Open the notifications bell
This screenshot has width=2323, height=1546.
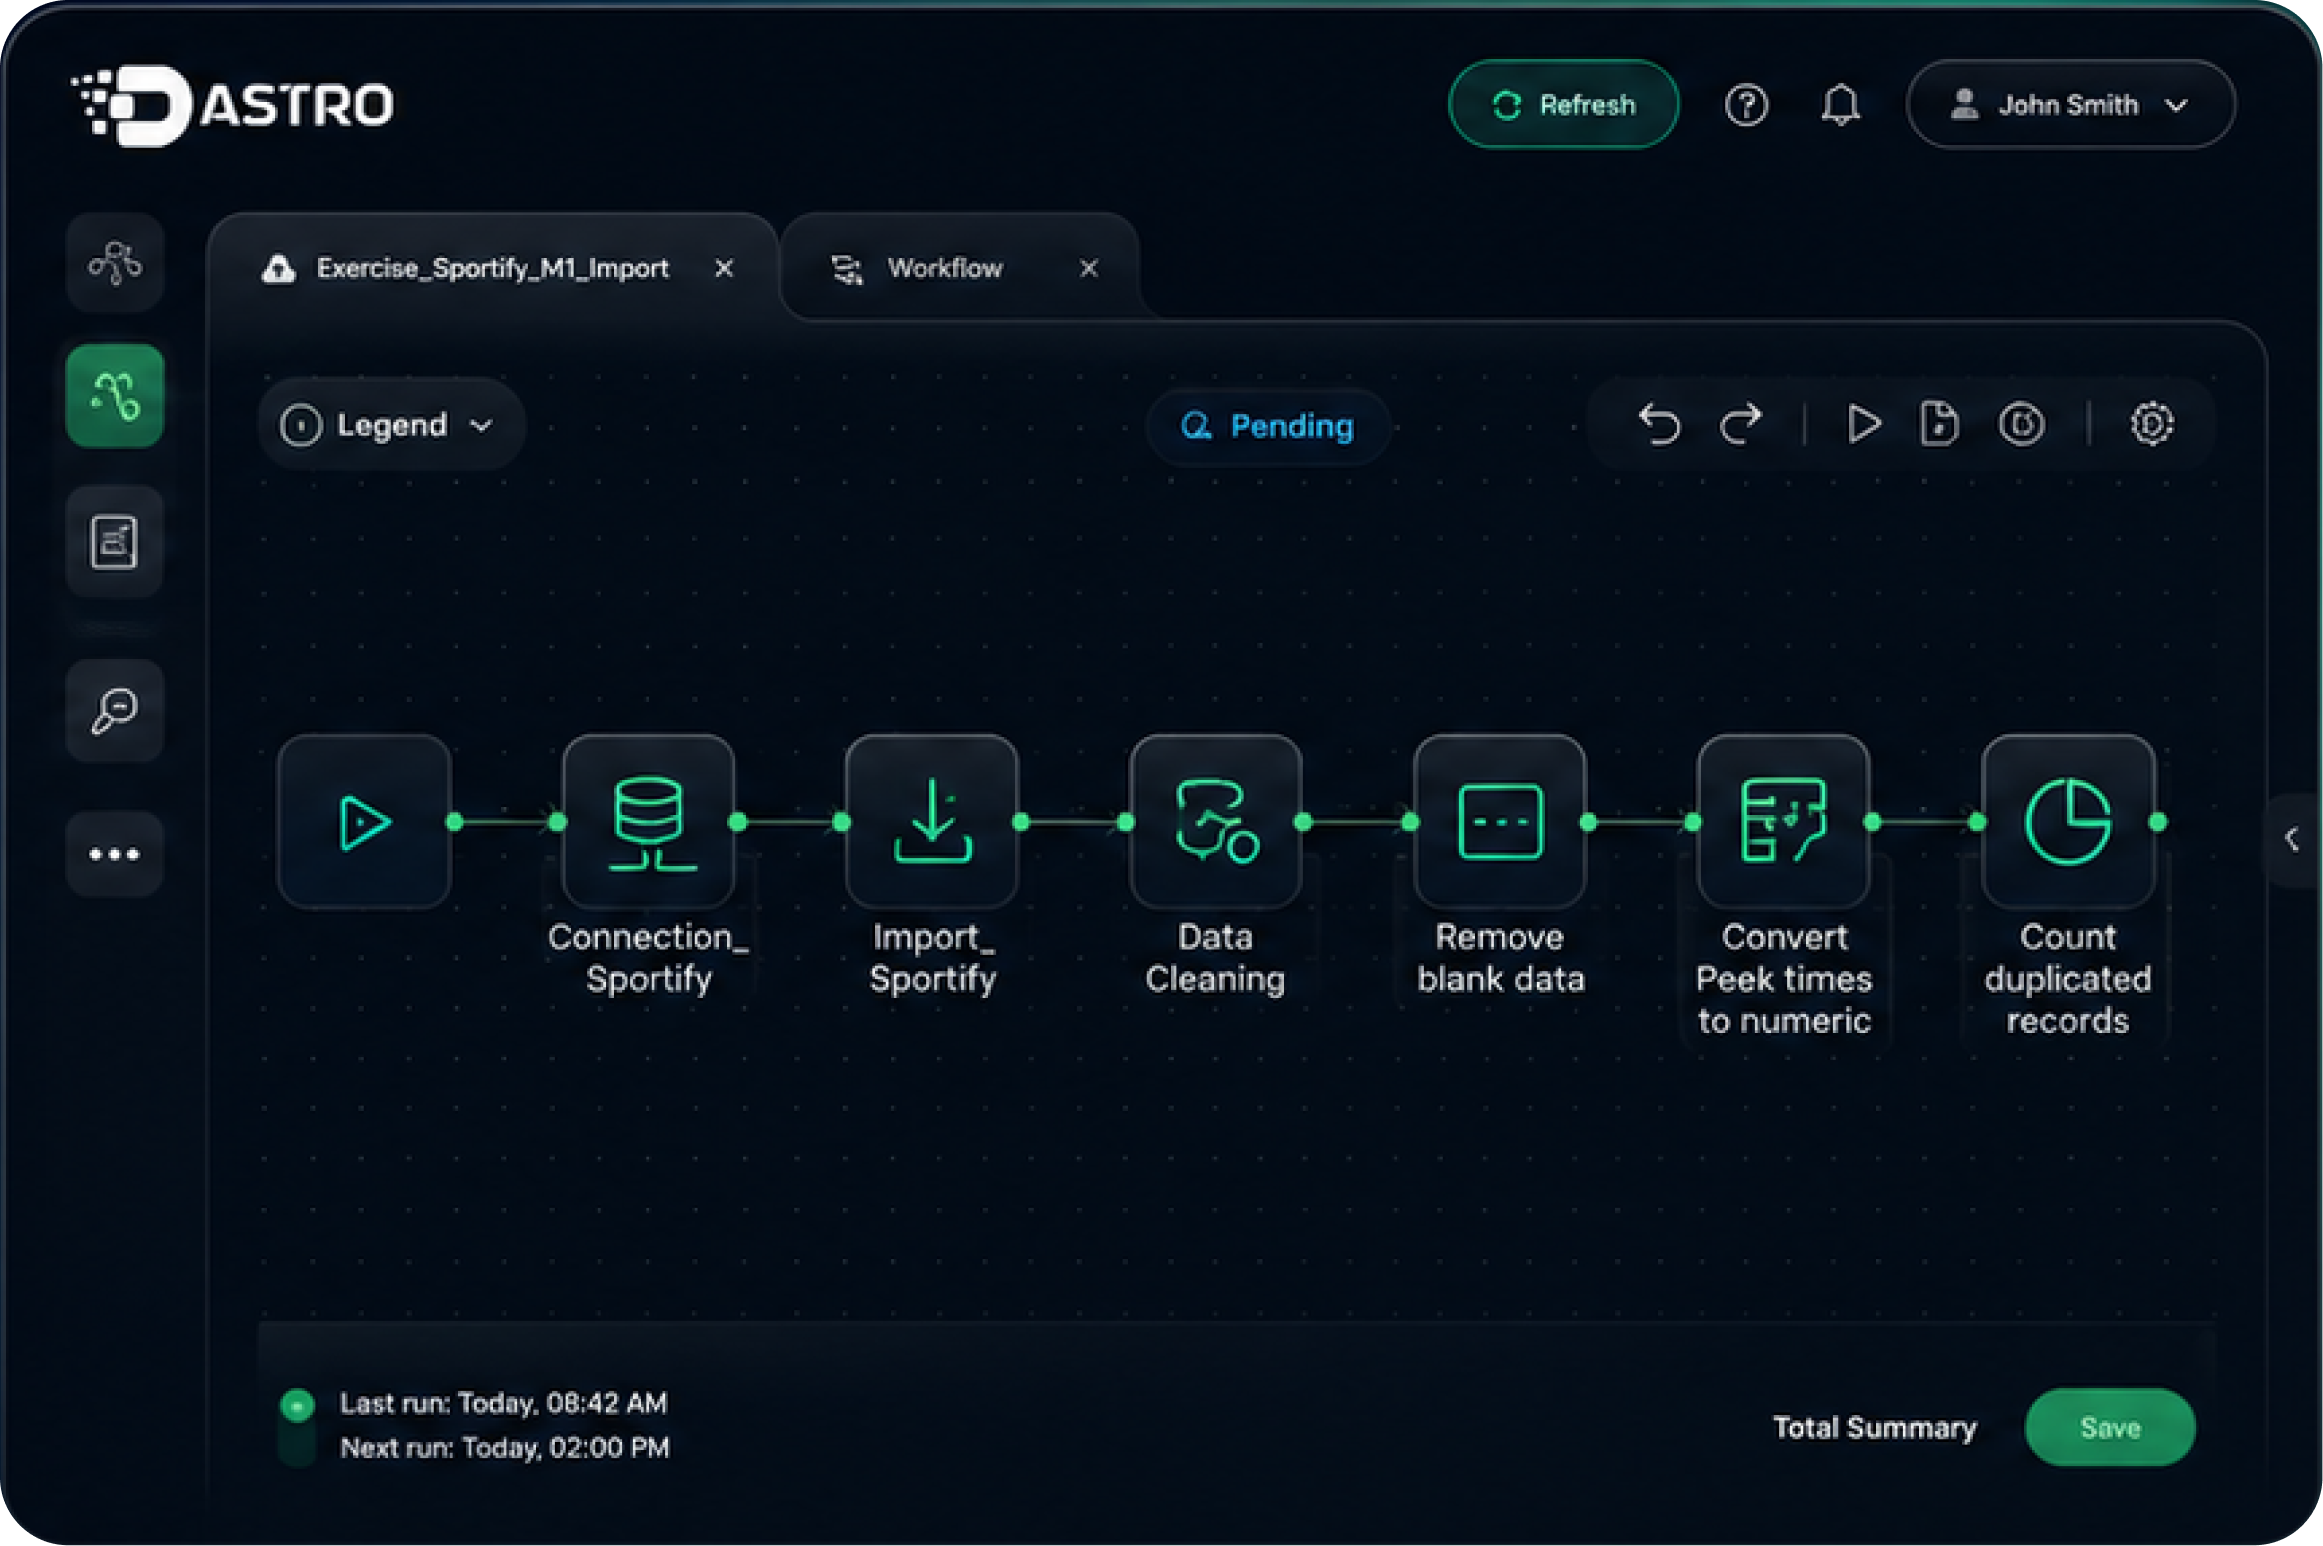pyautogui.click(x=1840, y=105)
